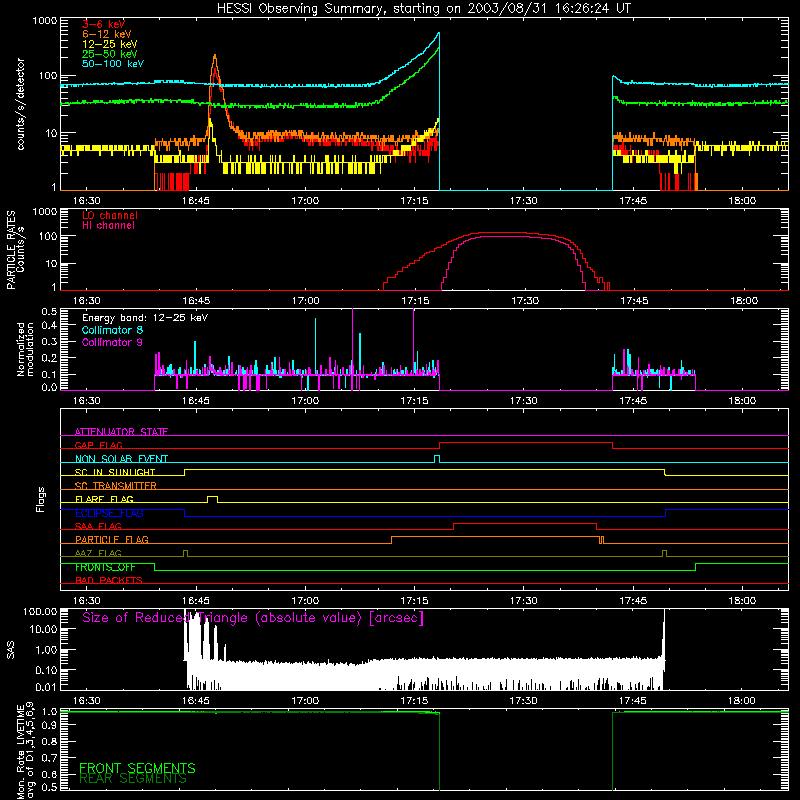800x800 pixels.
Task: Click the HESSI Observing Summary plot title
Action: click(x=424, y=9)
